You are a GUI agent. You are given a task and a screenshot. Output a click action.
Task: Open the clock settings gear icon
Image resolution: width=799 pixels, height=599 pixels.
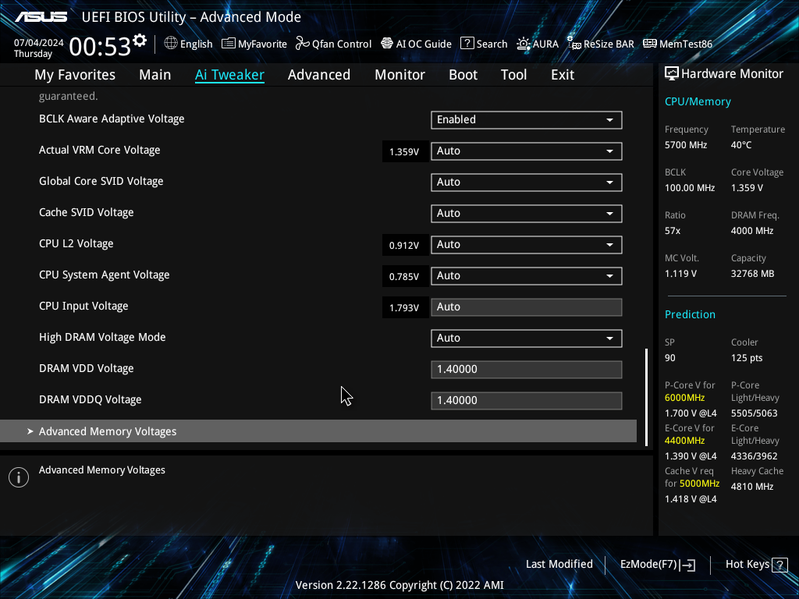[140, 40]
